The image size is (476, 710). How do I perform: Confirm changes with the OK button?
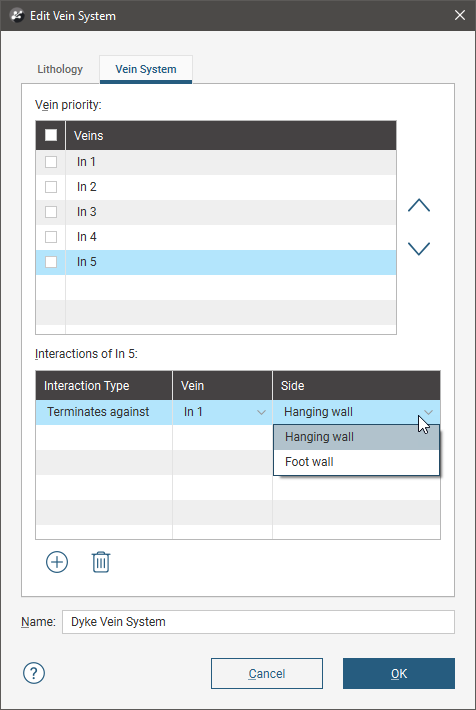399,673
